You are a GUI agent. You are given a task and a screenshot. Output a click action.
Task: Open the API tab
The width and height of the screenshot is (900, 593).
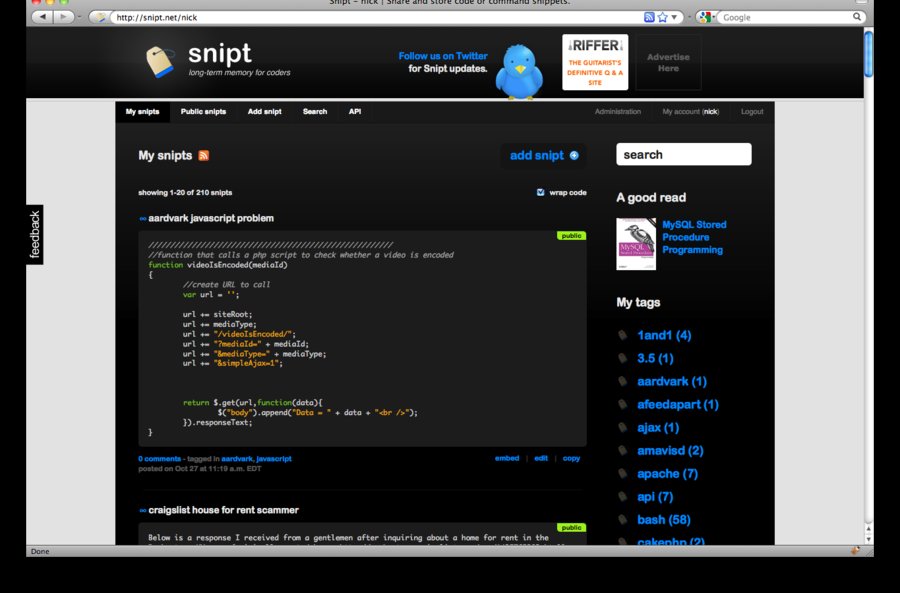point(354,111)
